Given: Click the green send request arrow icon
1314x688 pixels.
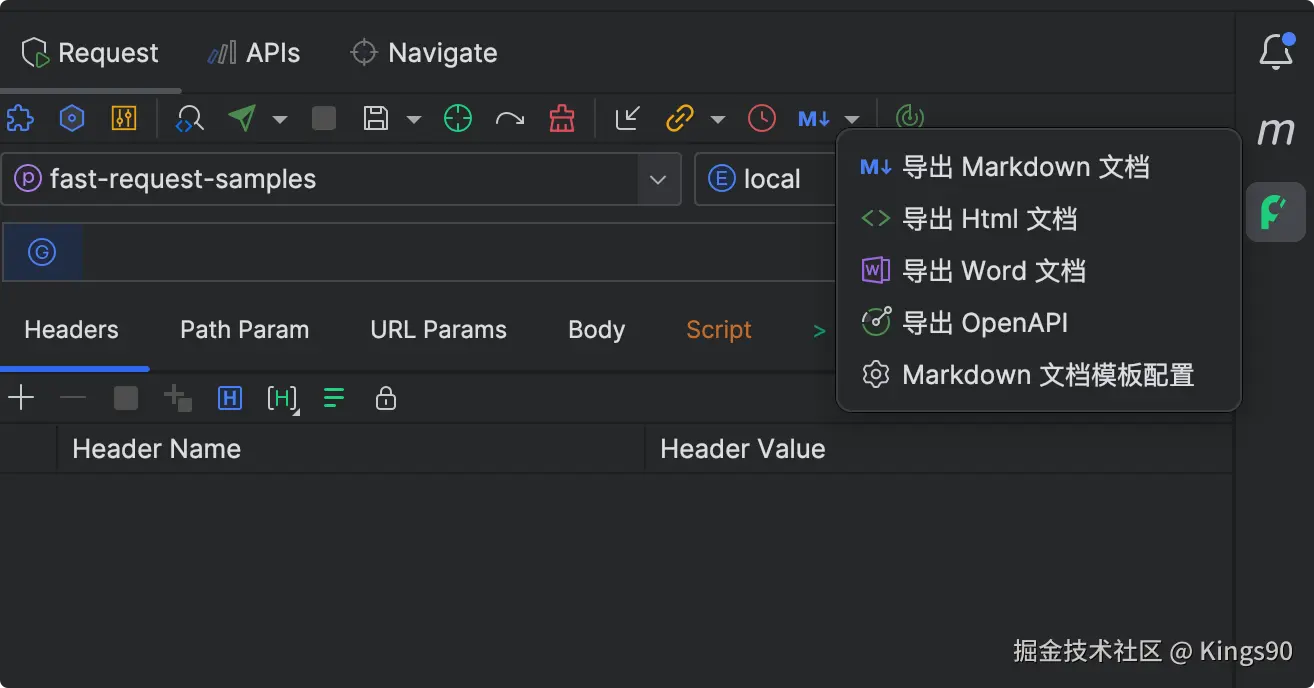Looking at the screenshot, I should [x=242, y=118].
